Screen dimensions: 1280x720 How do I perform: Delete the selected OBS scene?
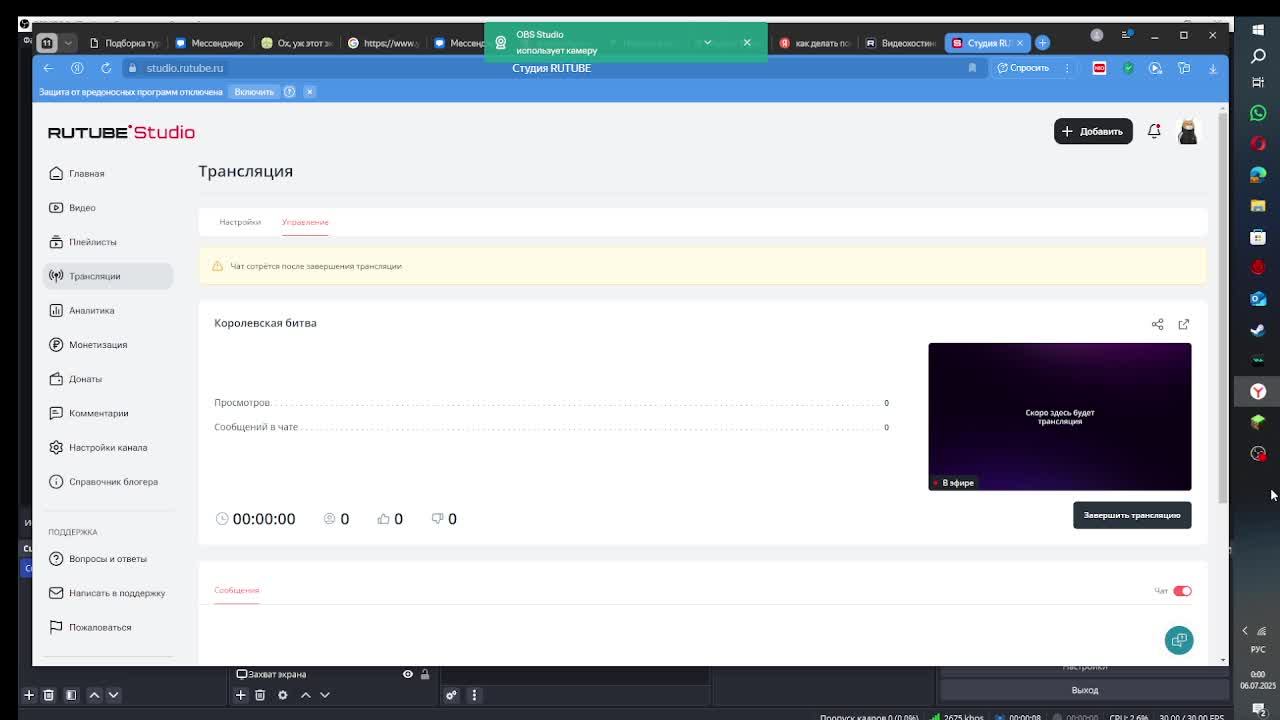click(48, 695)
